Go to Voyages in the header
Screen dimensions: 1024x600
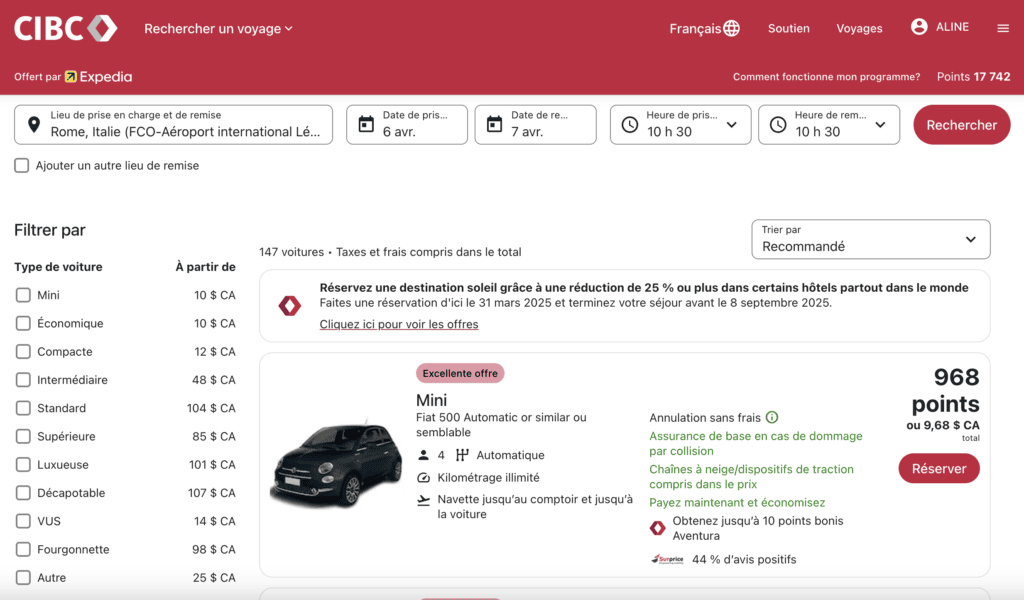(x=859, y=28)
